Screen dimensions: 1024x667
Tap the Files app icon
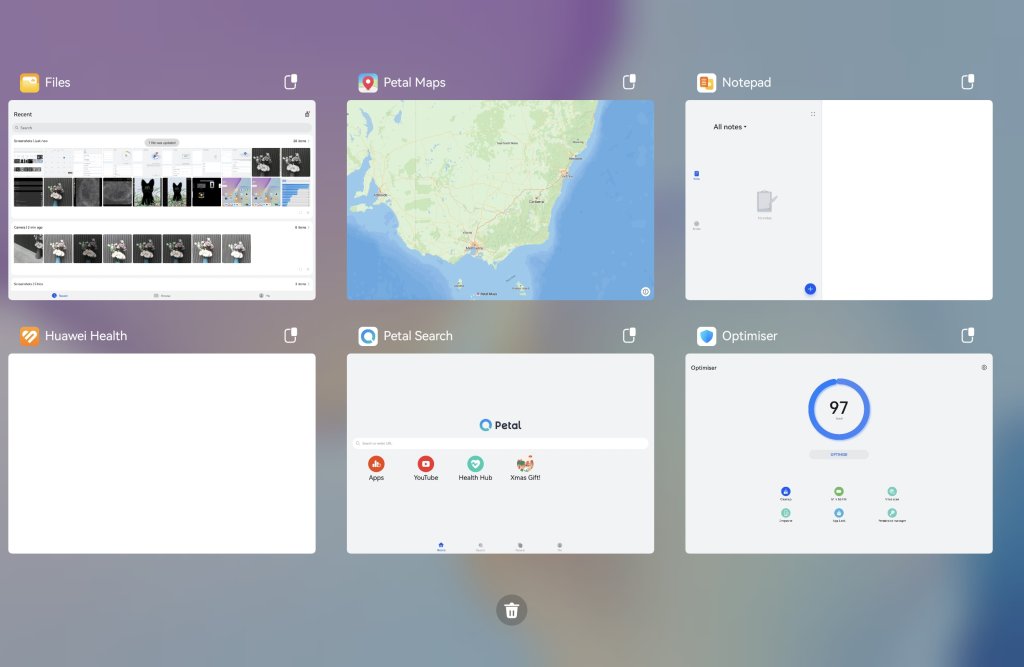(29, 82)
